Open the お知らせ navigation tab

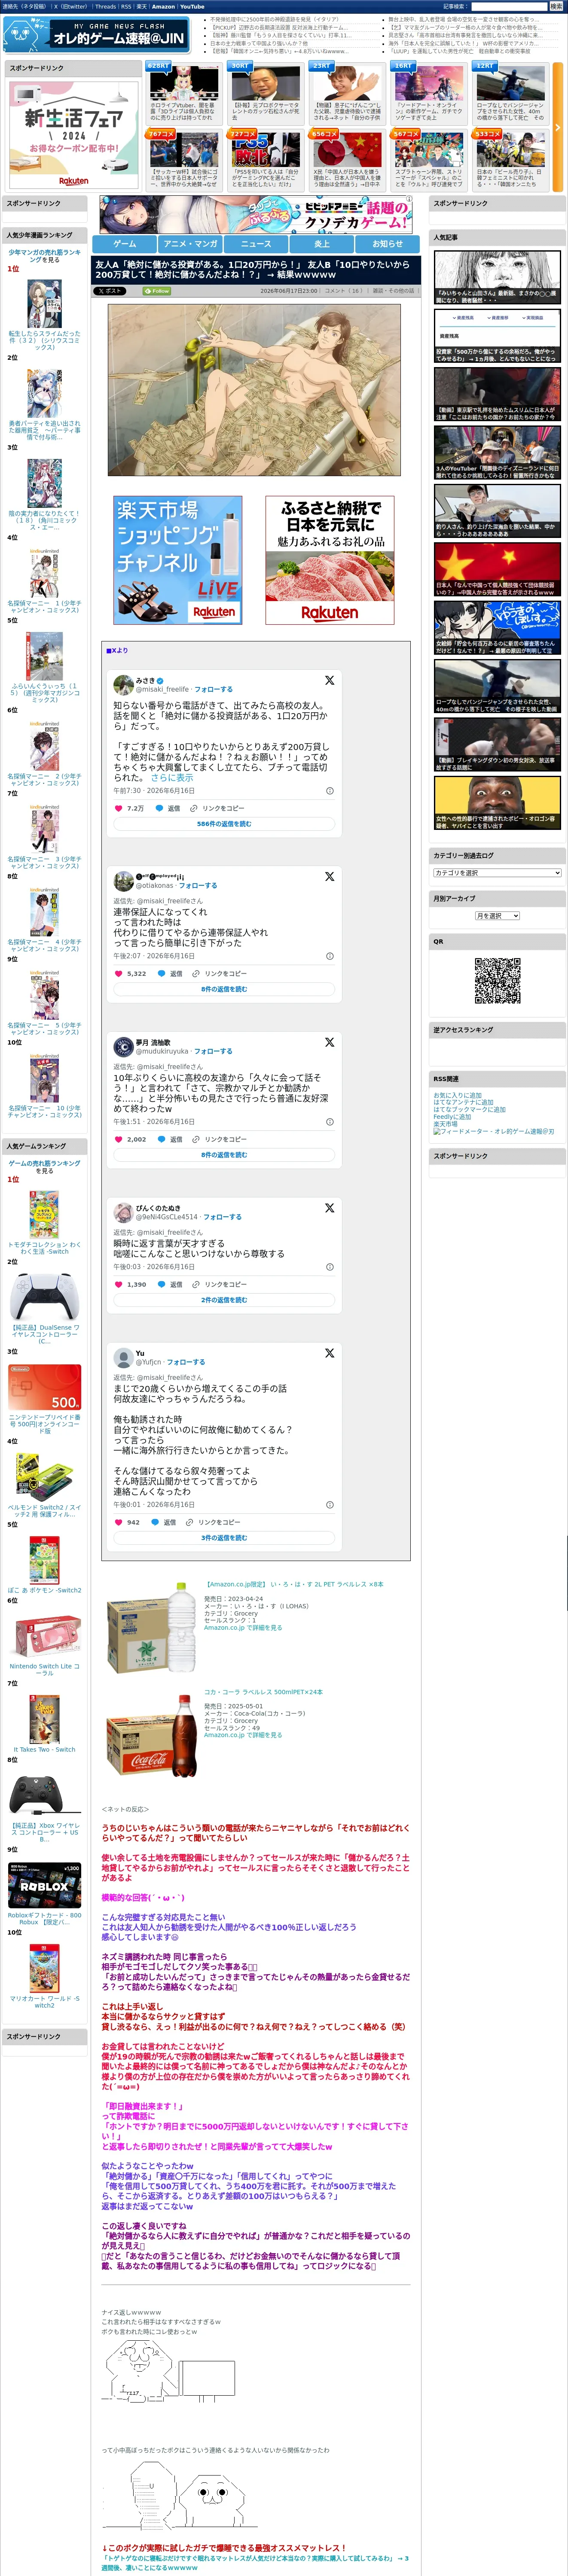pyautogui.click(x=388, y=244)
